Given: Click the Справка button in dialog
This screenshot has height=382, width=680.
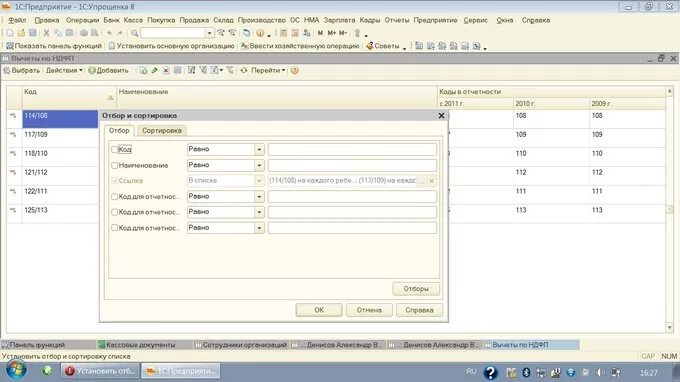Looking at the screenshot, I should [419, 310].
